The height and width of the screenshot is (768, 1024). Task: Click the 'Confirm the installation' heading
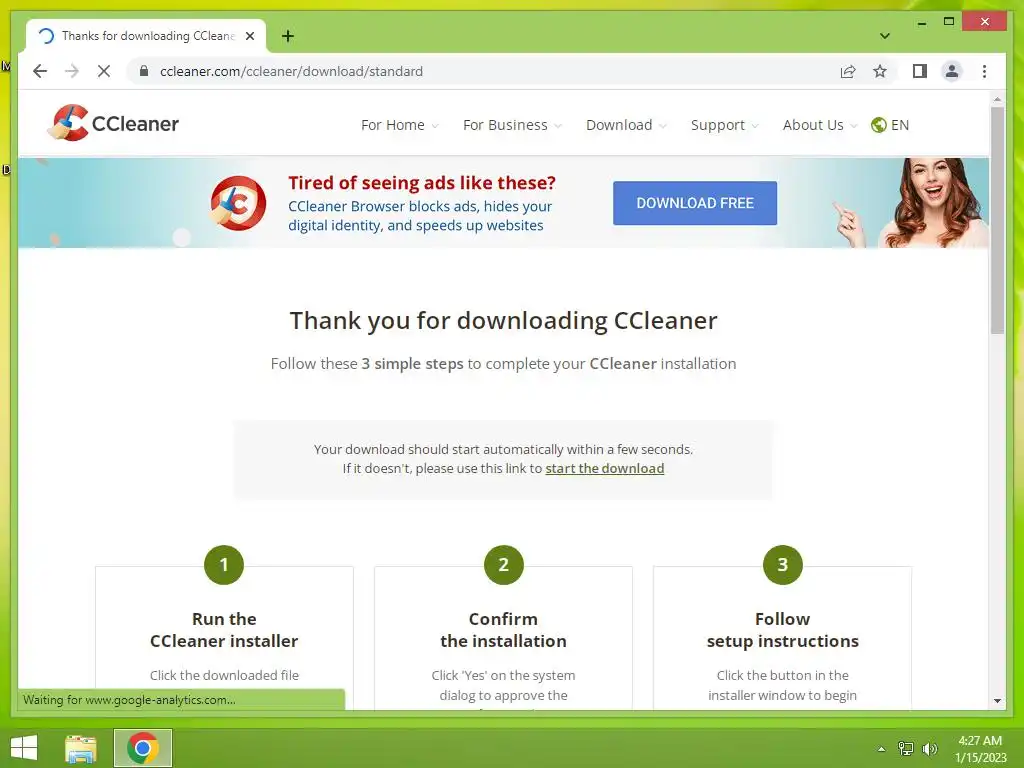point(504,630)
